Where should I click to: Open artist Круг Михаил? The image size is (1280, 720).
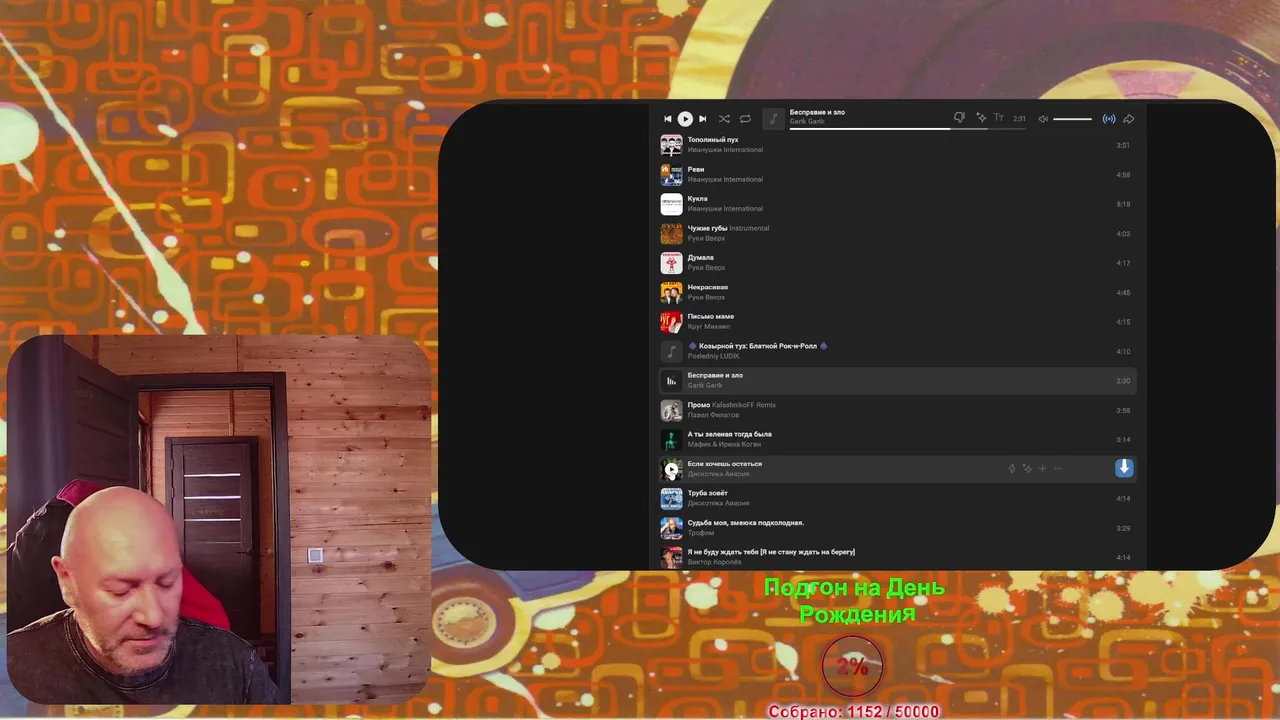click(708, 327)
